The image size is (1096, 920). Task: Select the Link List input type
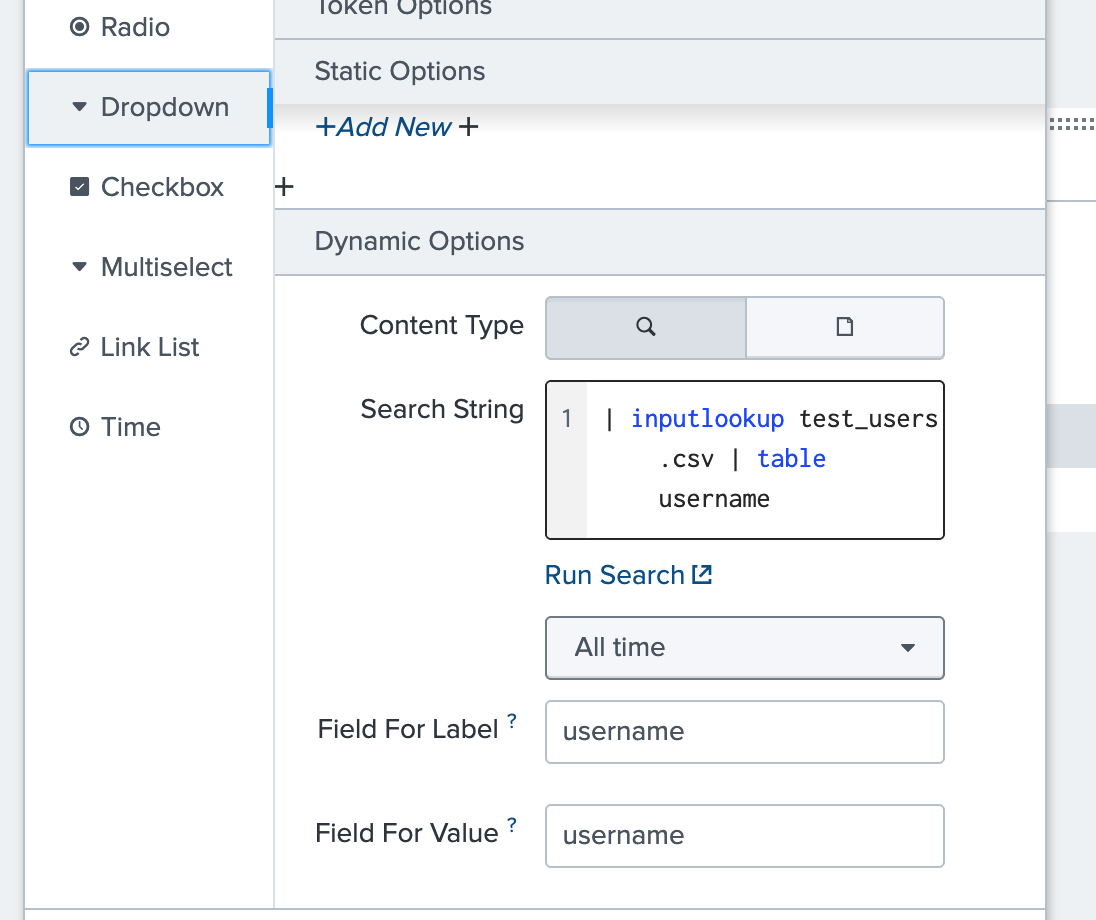(x=135, y=347)
